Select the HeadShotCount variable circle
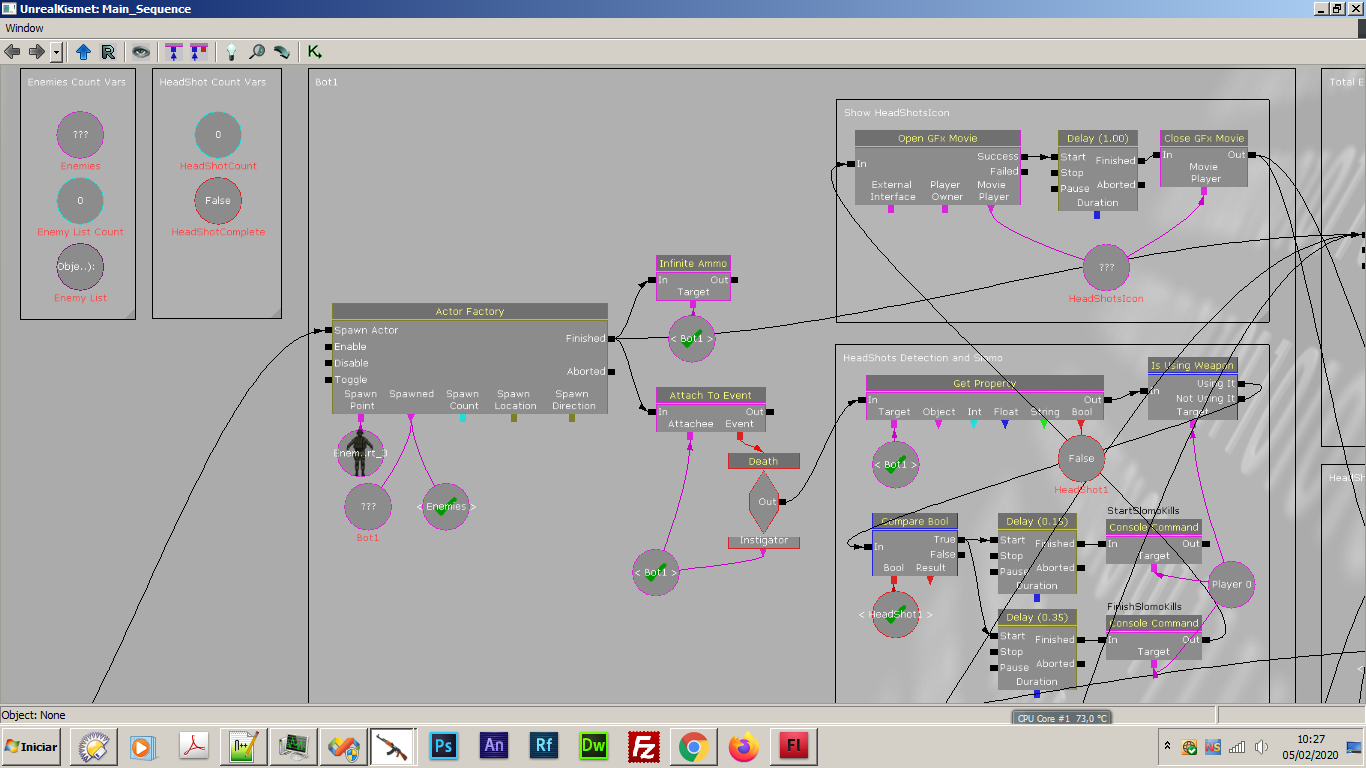This screenshot has height=768, width=1366. coord(217,135)
